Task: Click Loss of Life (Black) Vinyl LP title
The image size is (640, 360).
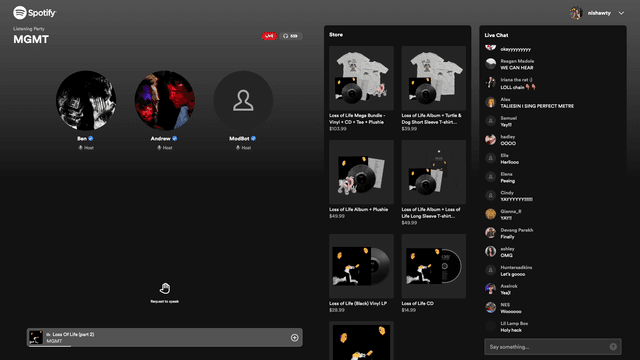Action: 358,303
